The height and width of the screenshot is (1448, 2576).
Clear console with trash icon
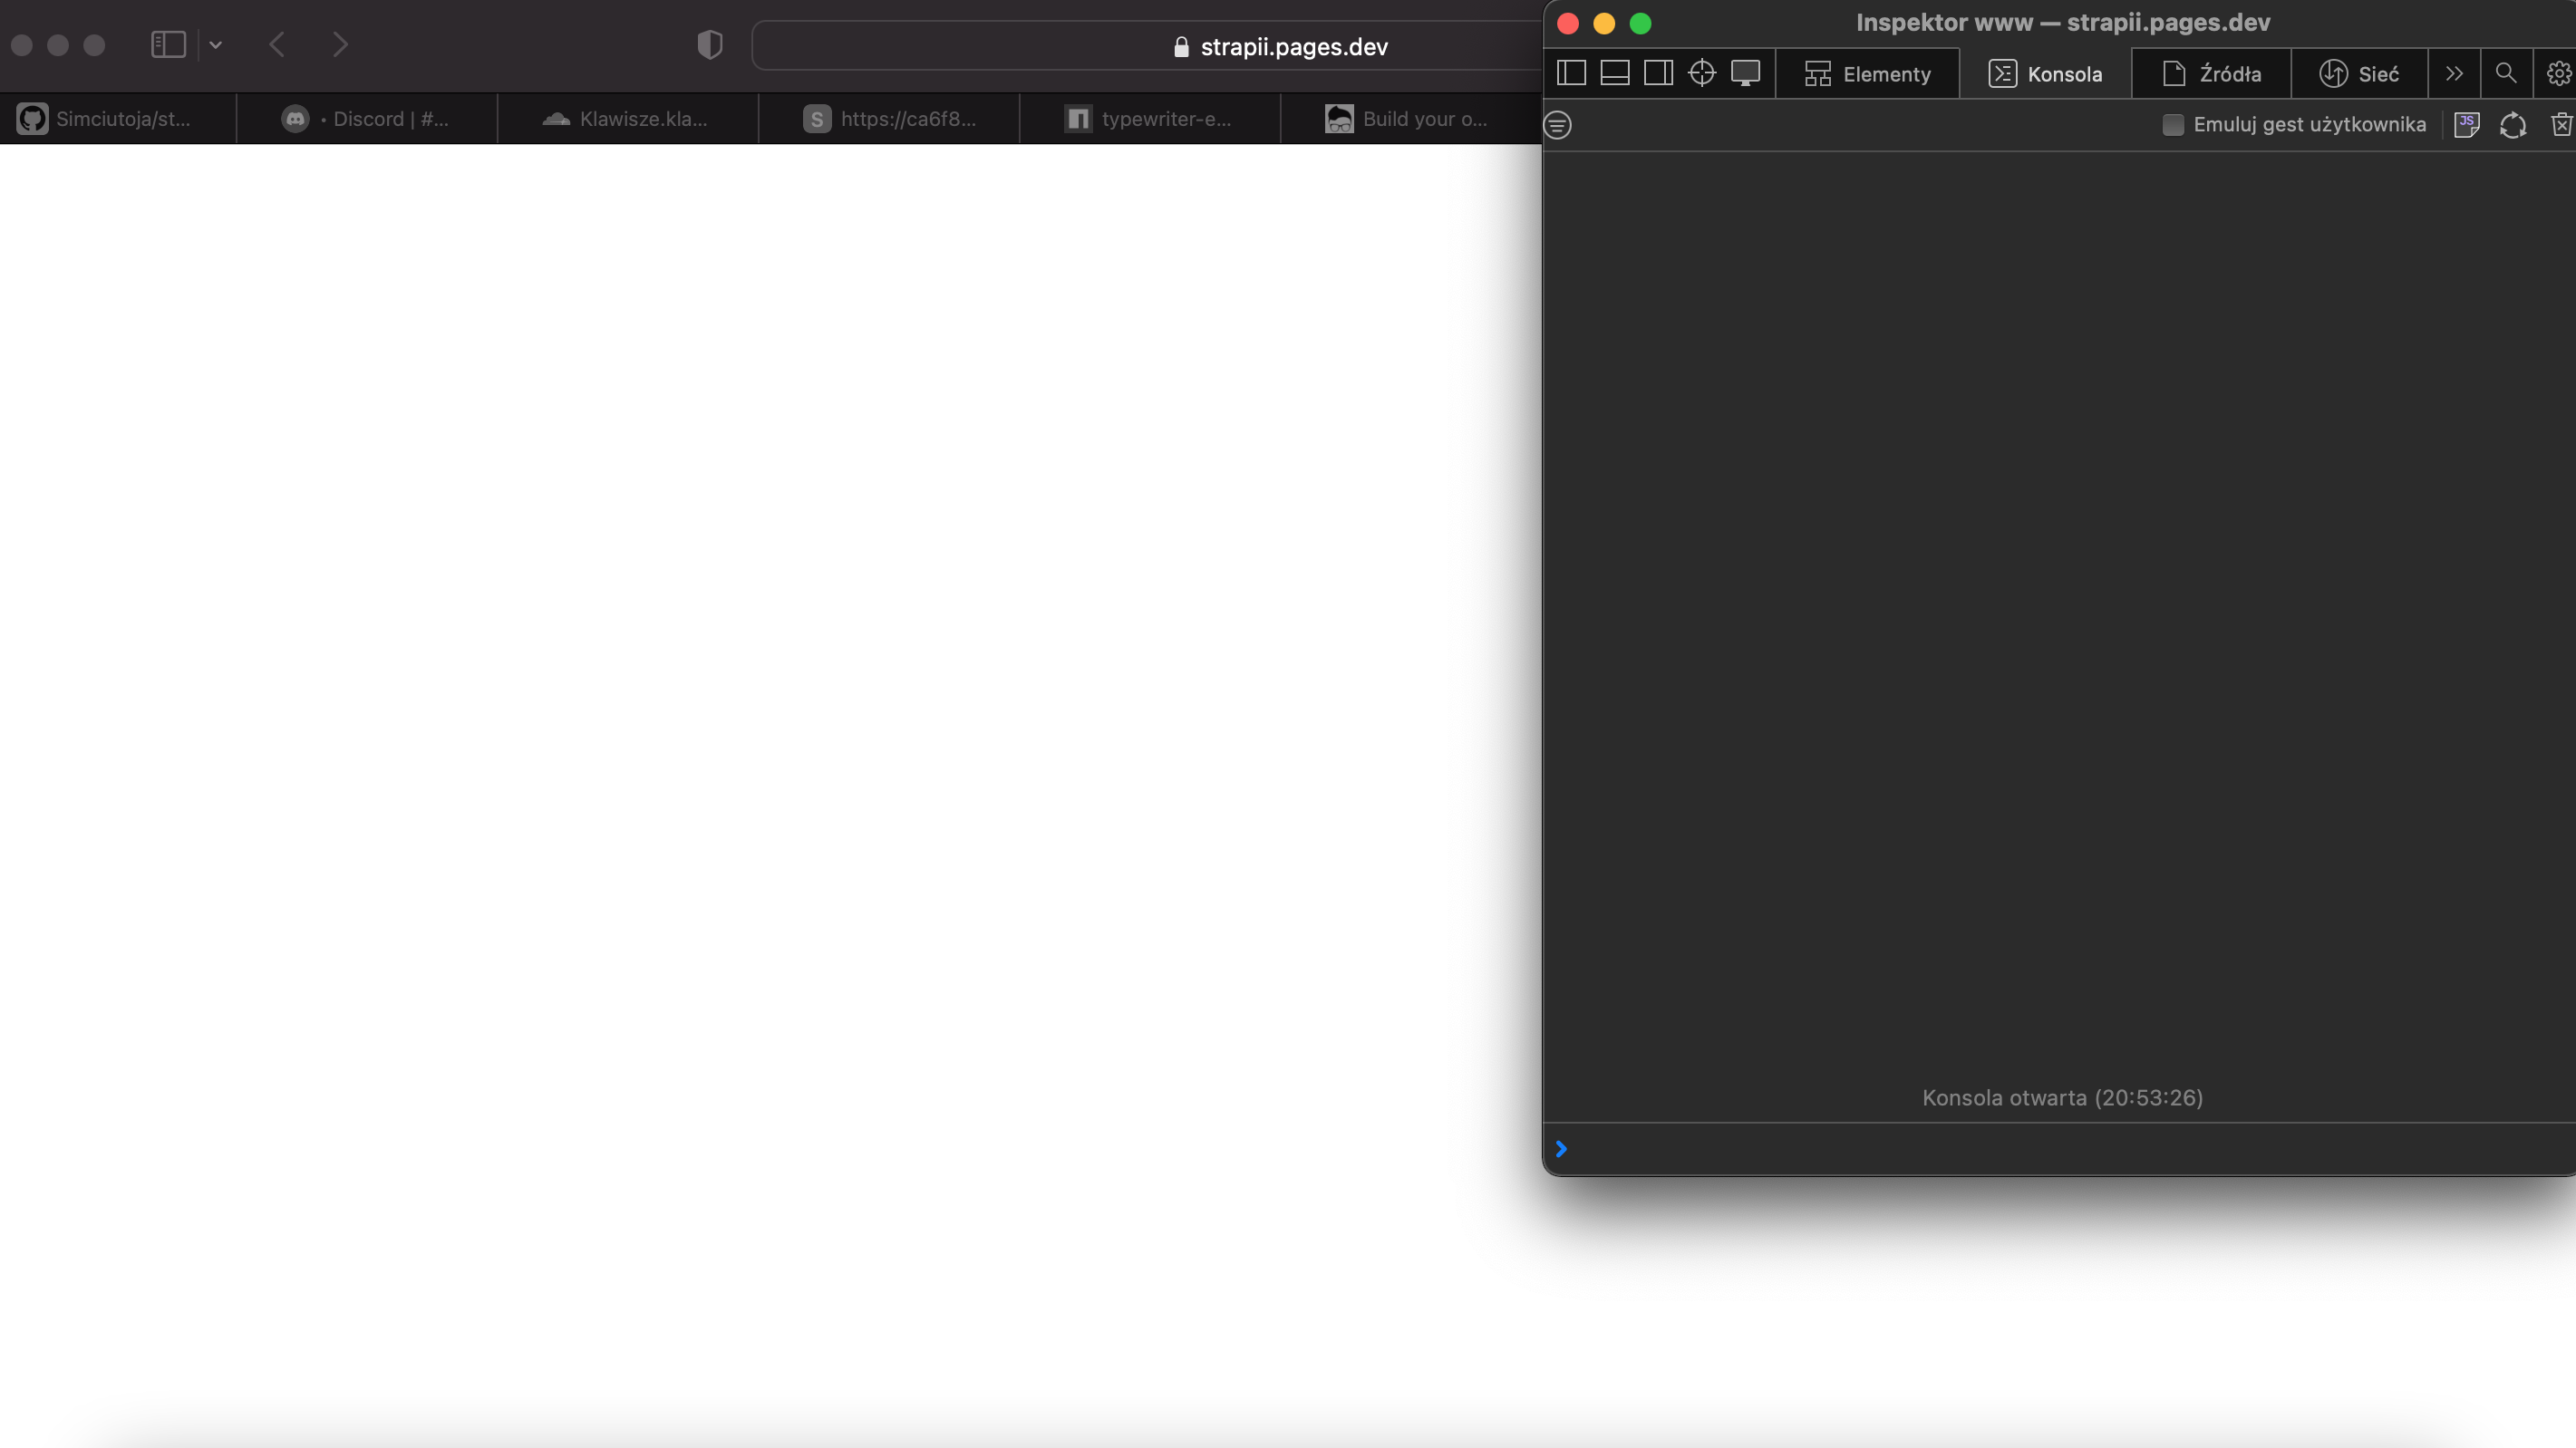click(2560, 125)
